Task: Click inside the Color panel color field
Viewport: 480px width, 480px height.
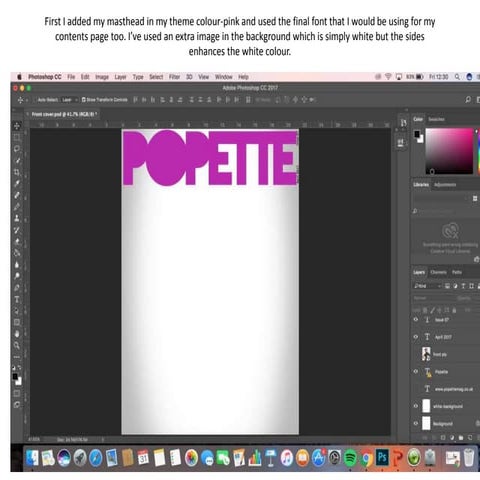Action: click(449, 151)
